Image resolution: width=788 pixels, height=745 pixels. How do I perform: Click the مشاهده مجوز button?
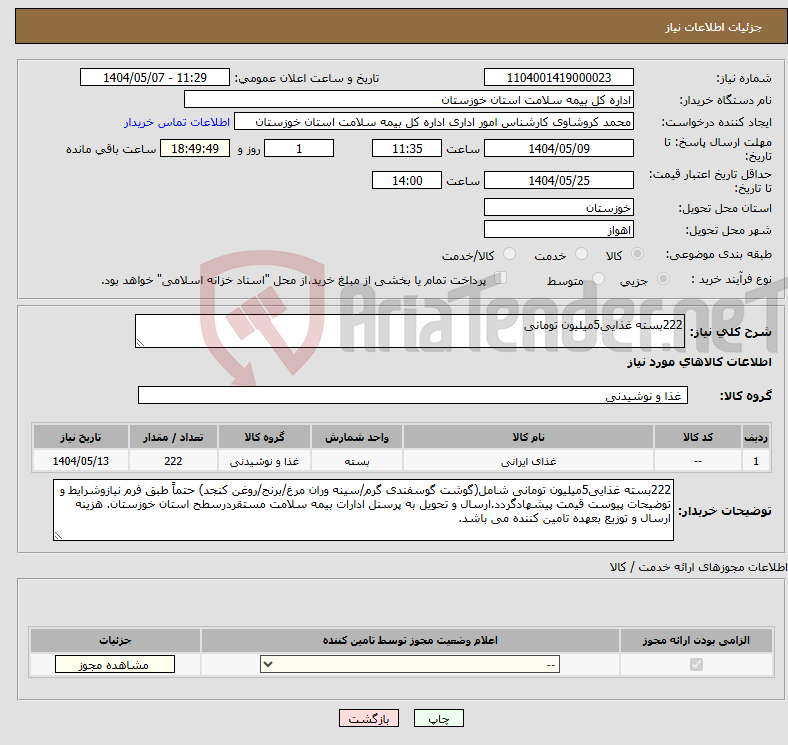coord(115,665)
